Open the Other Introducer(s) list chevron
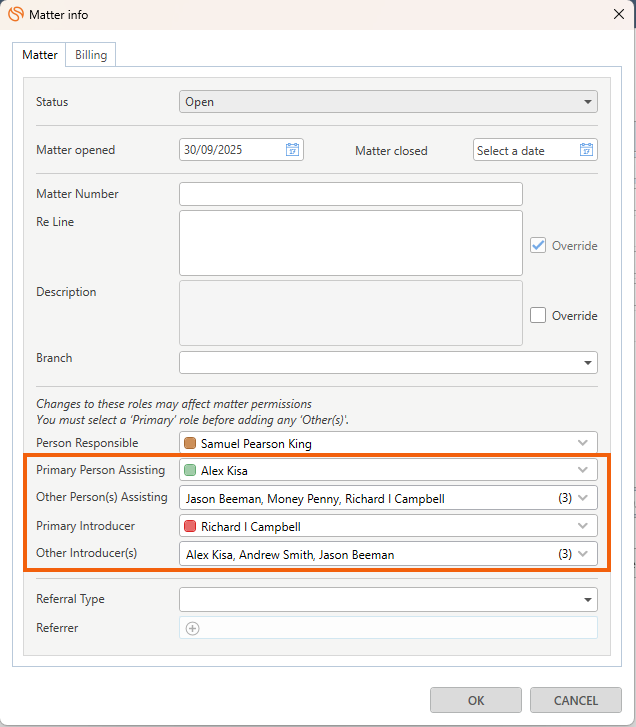Image resolution: width=636 pixels, height=727 pixels. coord(583,554)
